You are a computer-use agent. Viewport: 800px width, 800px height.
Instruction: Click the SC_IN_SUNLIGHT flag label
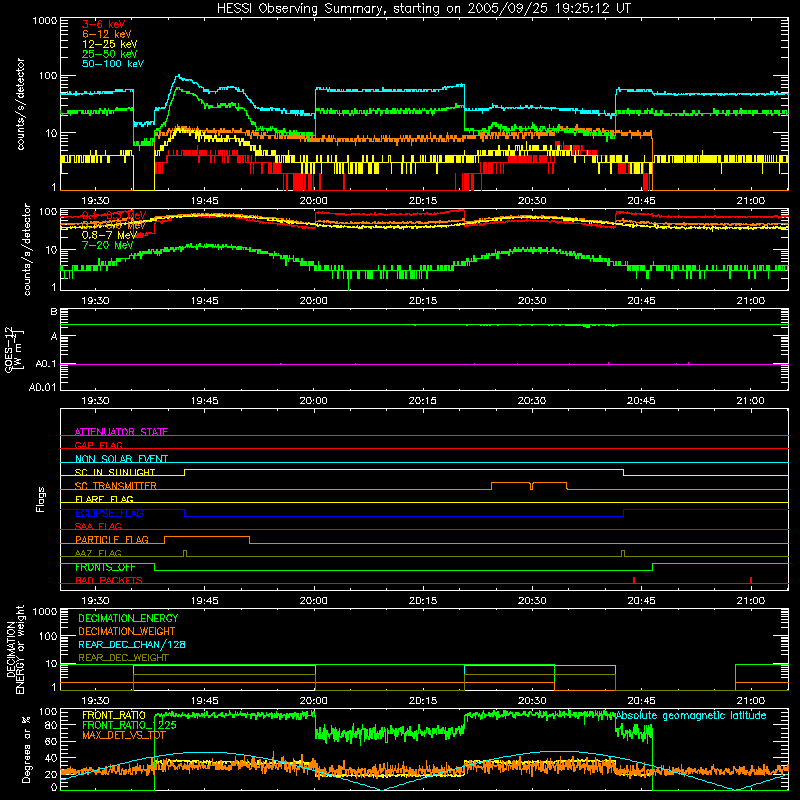tap(115, 472)
